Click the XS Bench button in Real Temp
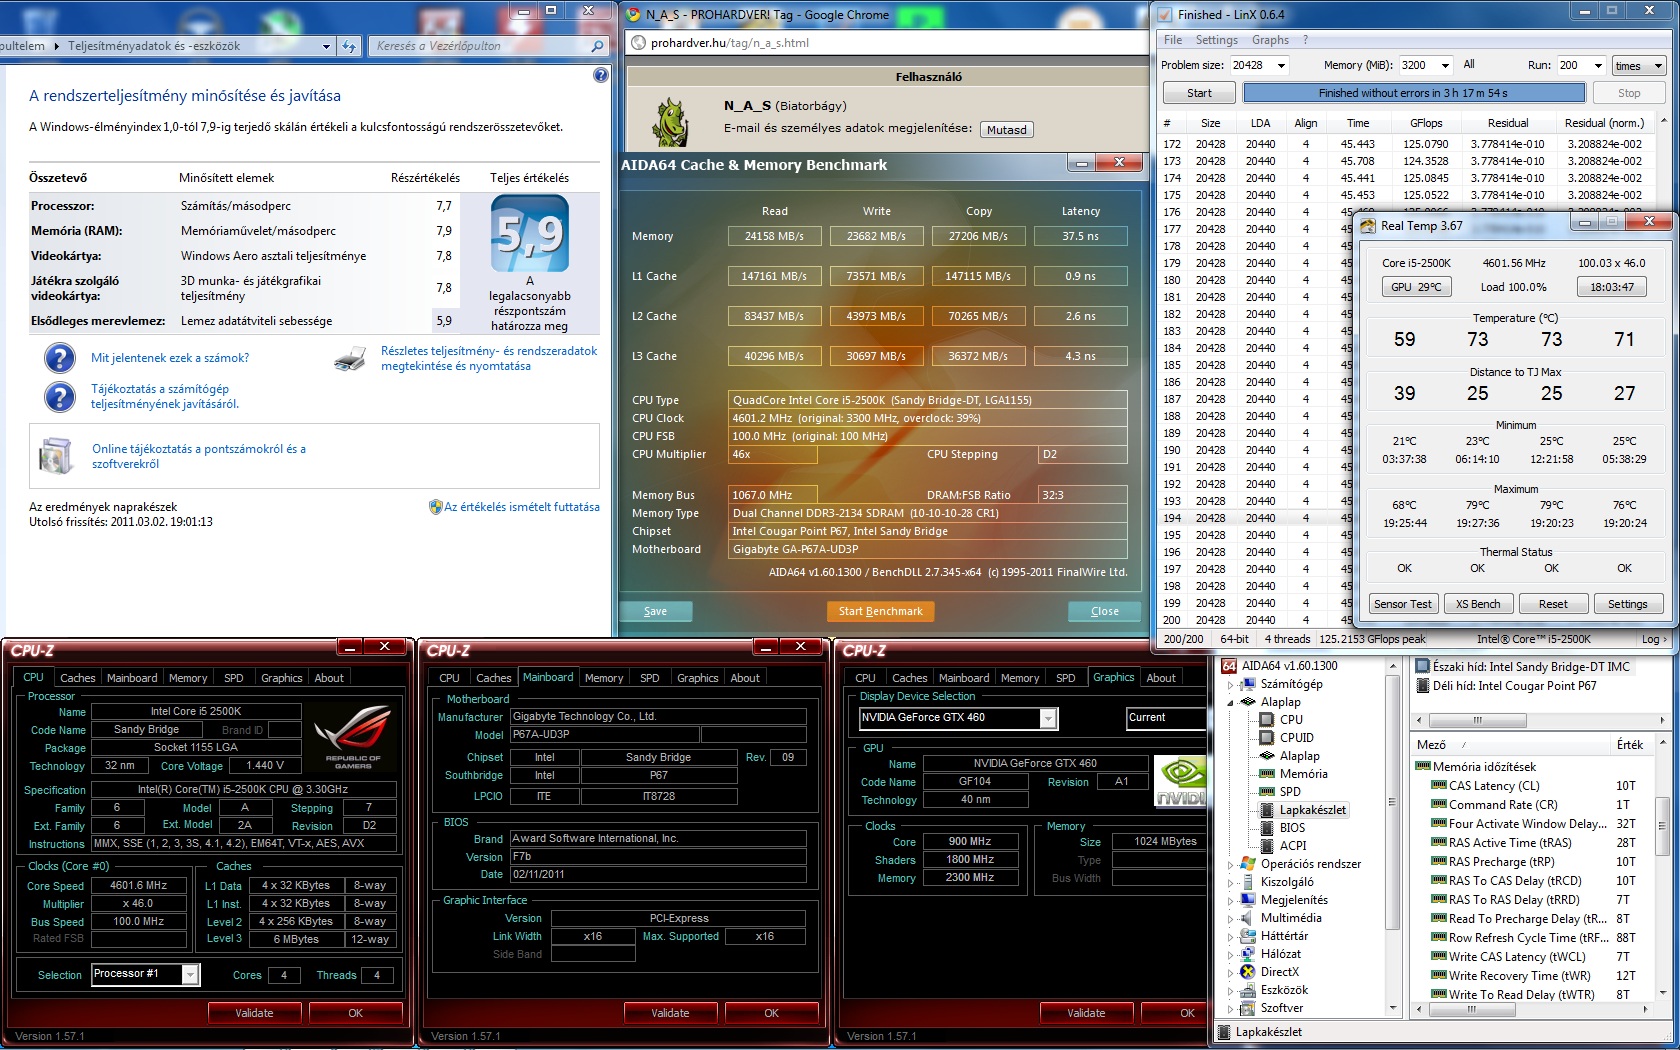Screen dimensions: 1680x1050 (x=1478, y=604)
